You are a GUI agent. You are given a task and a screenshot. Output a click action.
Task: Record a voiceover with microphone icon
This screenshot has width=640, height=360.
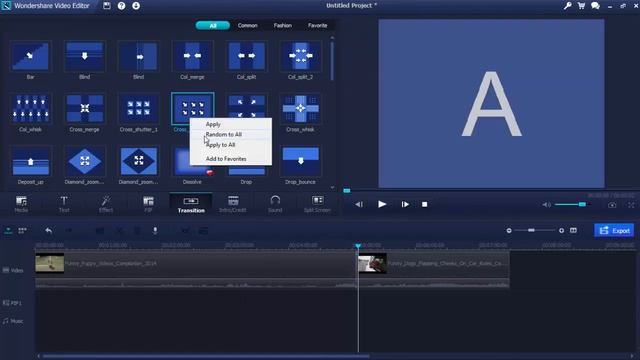(x=155, y=231)
